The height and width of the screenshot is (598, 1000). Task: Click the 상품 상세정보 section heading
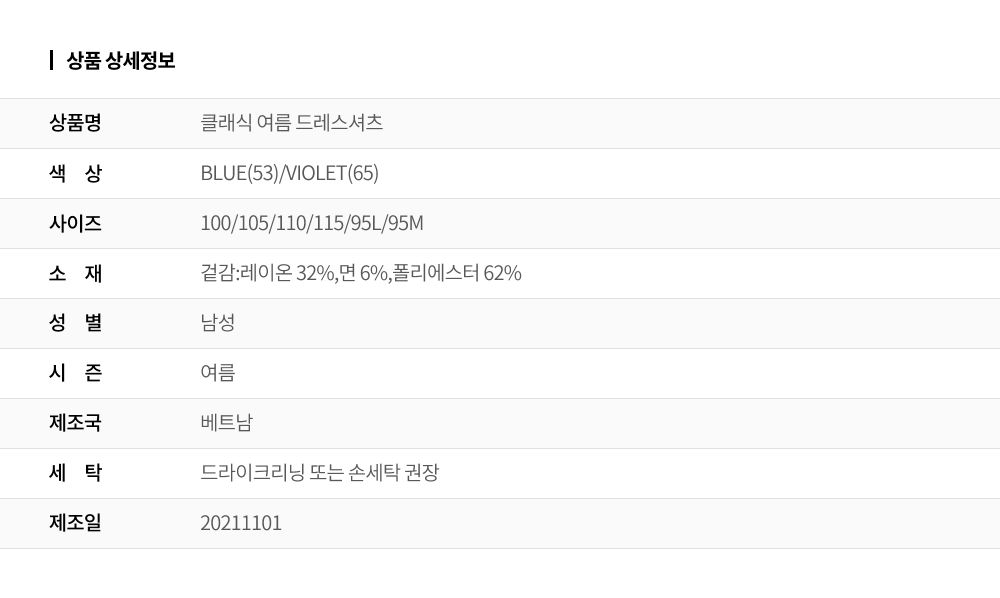click(x=121, y=61)
